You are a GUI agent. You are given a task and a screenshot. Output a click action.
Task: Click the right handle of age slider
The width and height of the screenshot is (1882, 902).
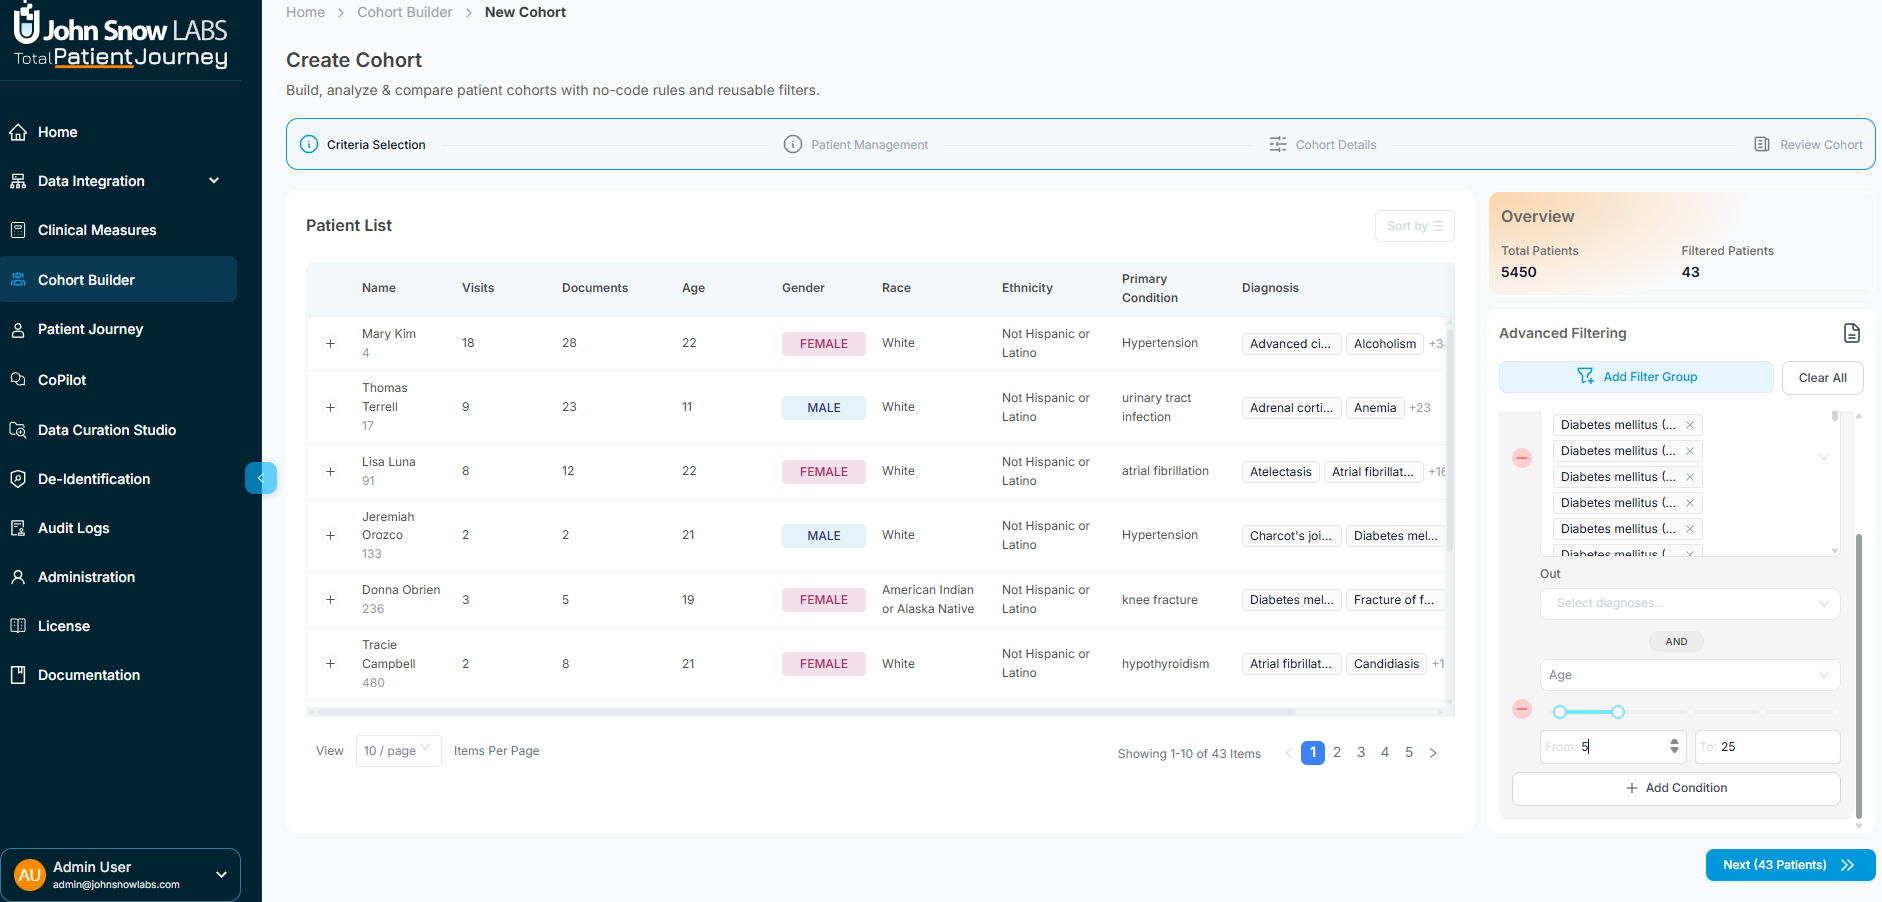point(1618,712)
